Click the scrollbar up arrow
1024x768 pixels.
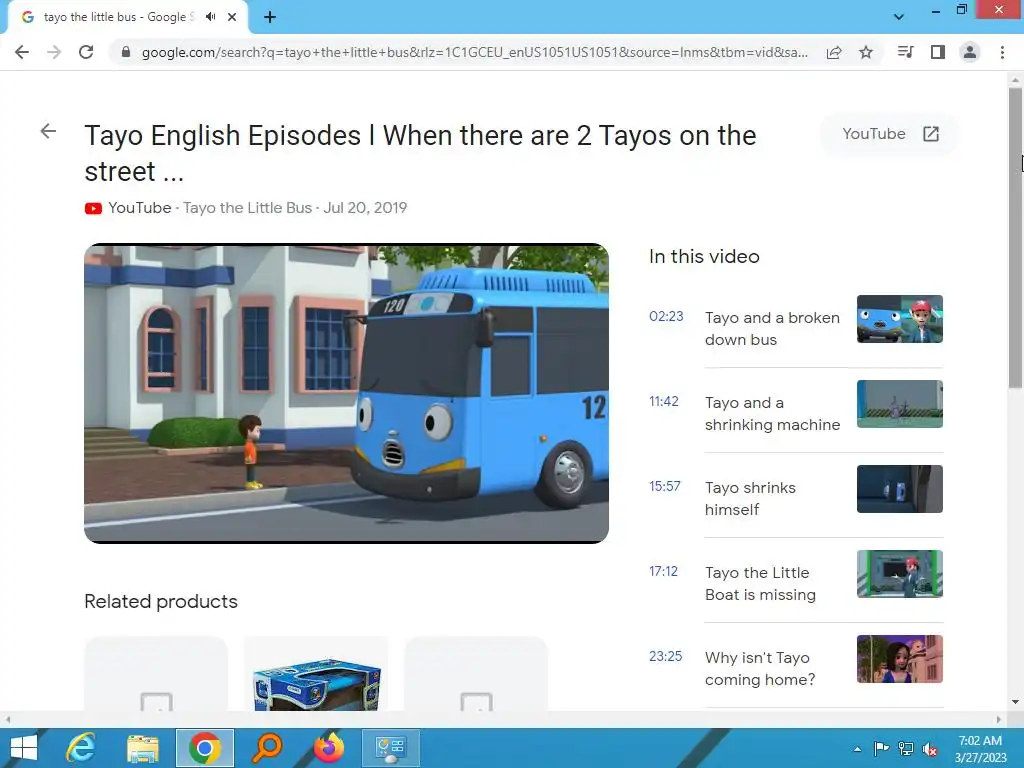pos(1015,80)
